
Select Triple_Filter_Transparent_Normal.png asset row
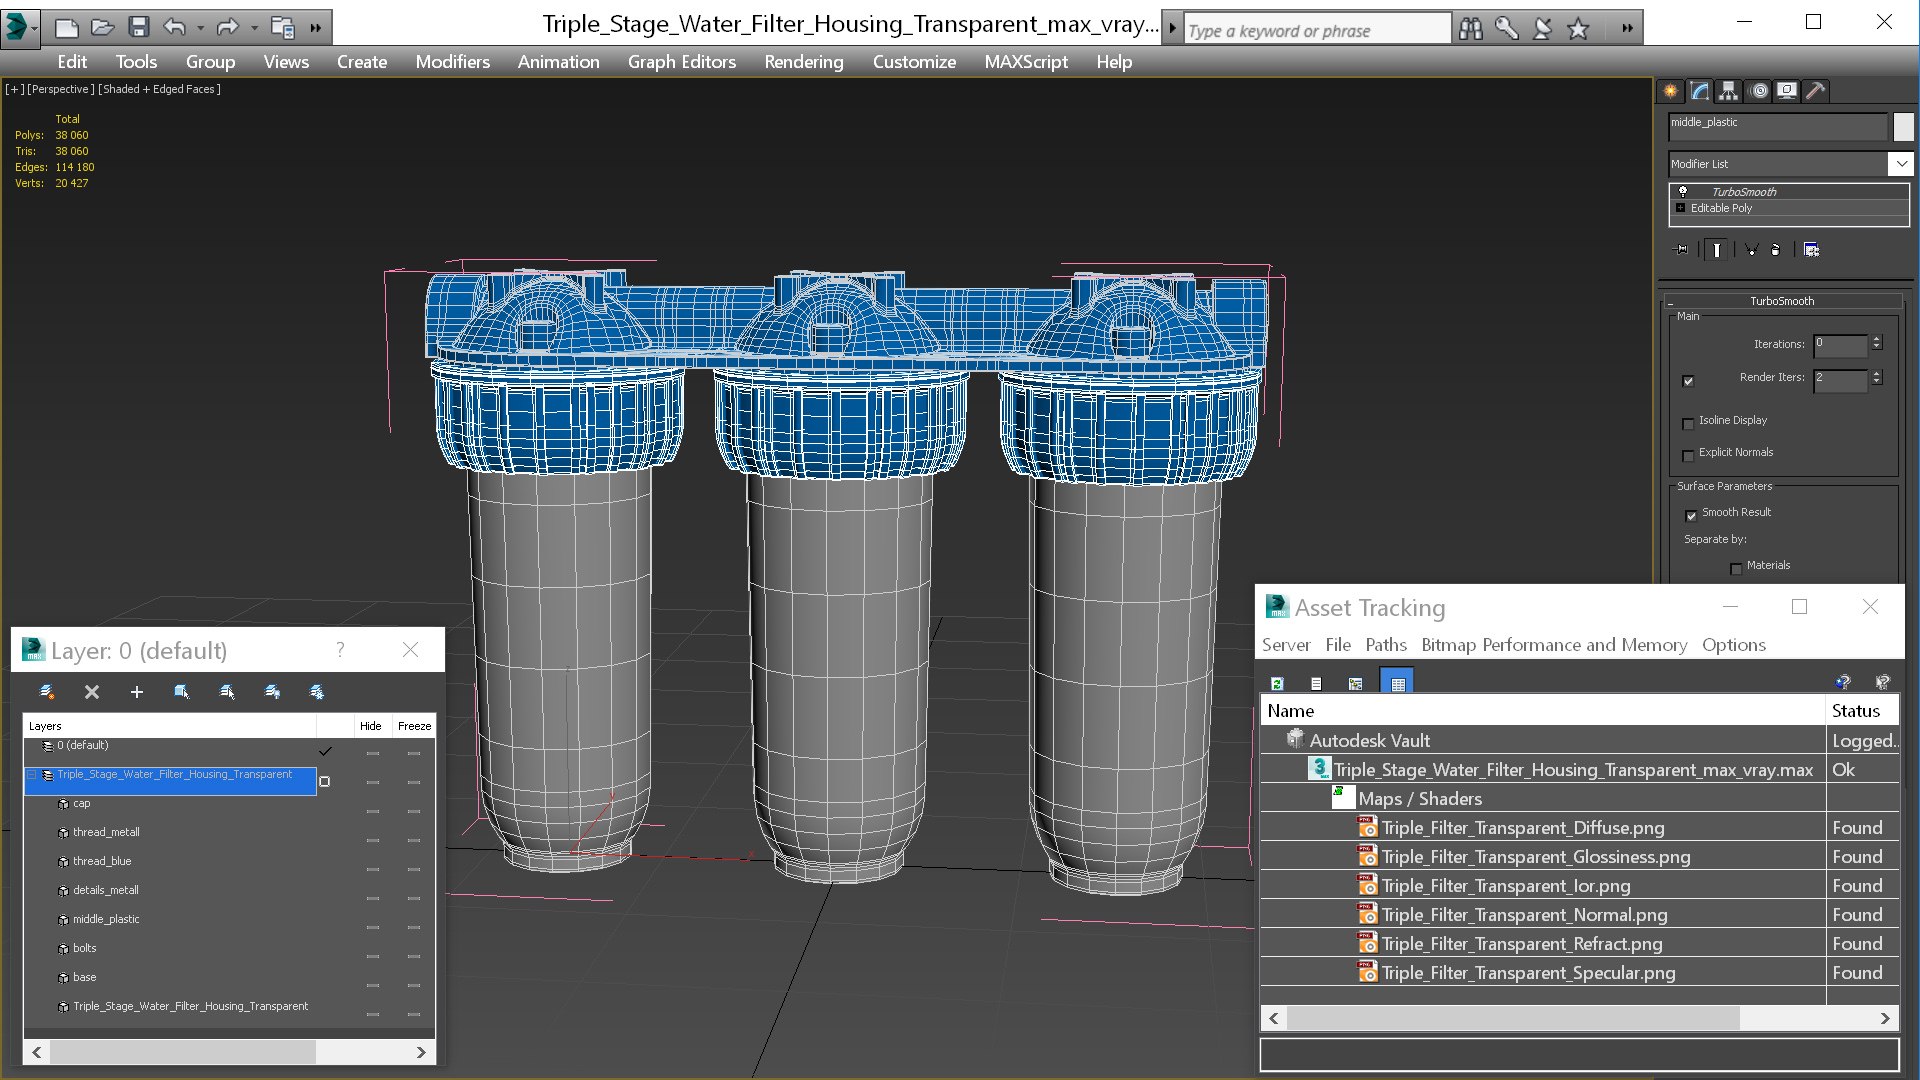click(x=1524, y=915)
